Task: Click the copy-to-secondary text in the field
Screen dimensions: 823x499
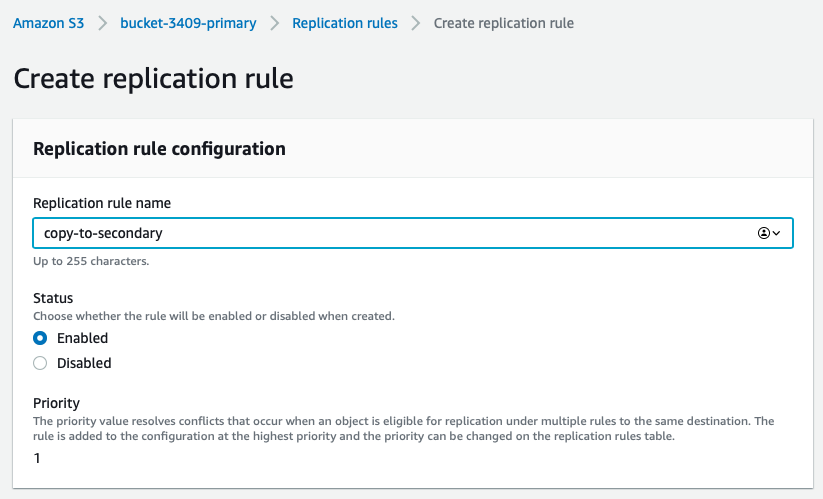Action: (x=103, y=233)
